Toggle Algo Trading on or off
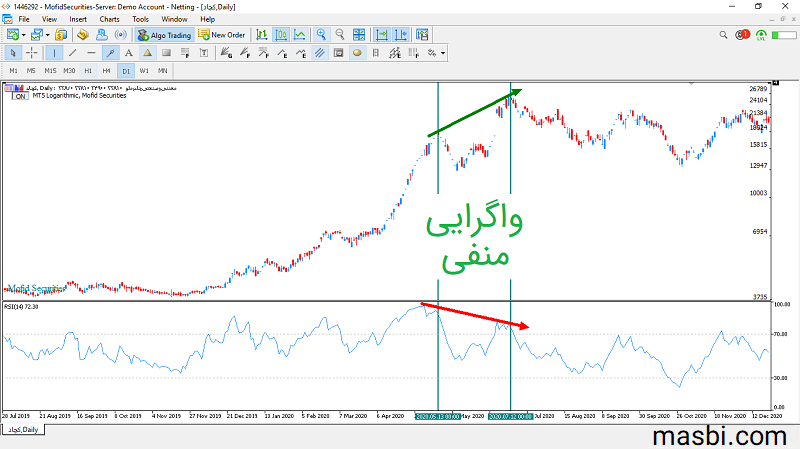The image size is (800, 449). 165,35
